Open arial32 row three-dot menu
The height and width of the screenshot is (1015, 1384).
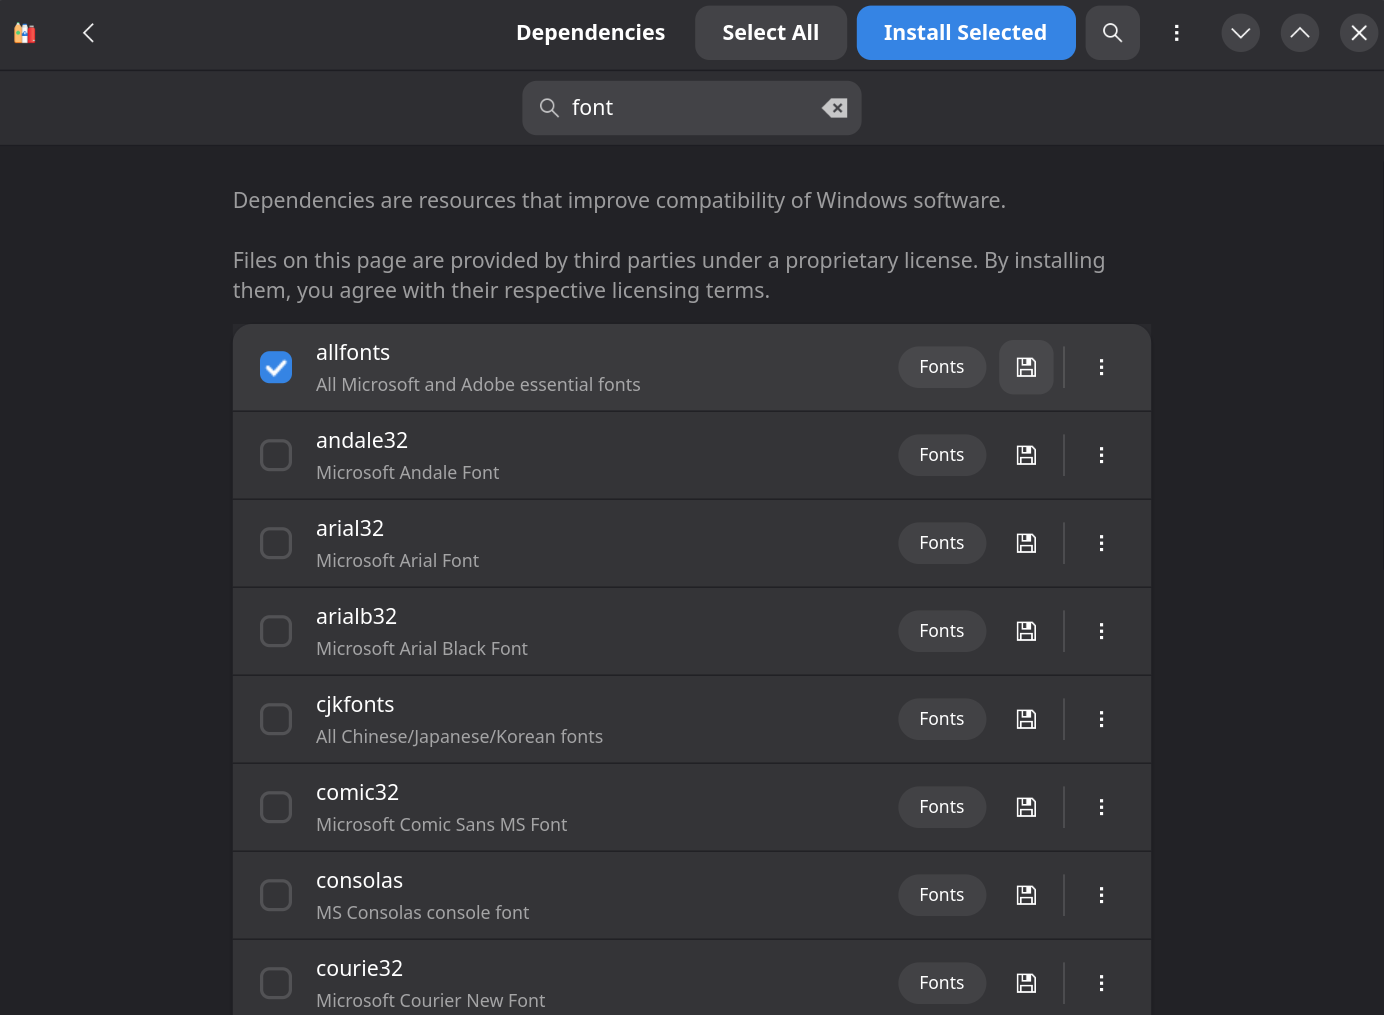click(x=1101, y=543)
